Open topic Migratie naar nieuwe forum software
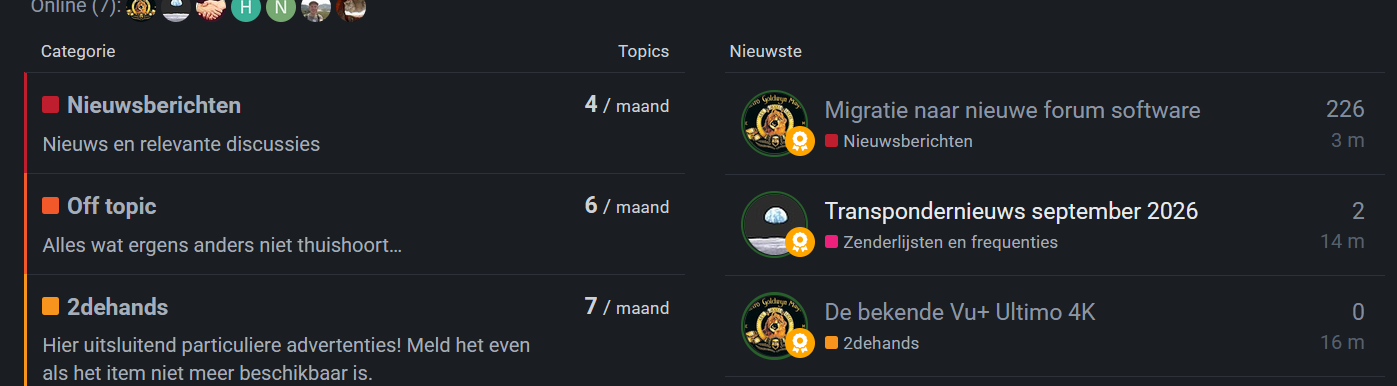This screenshot has height=386, width=1397. (1012, 110)
